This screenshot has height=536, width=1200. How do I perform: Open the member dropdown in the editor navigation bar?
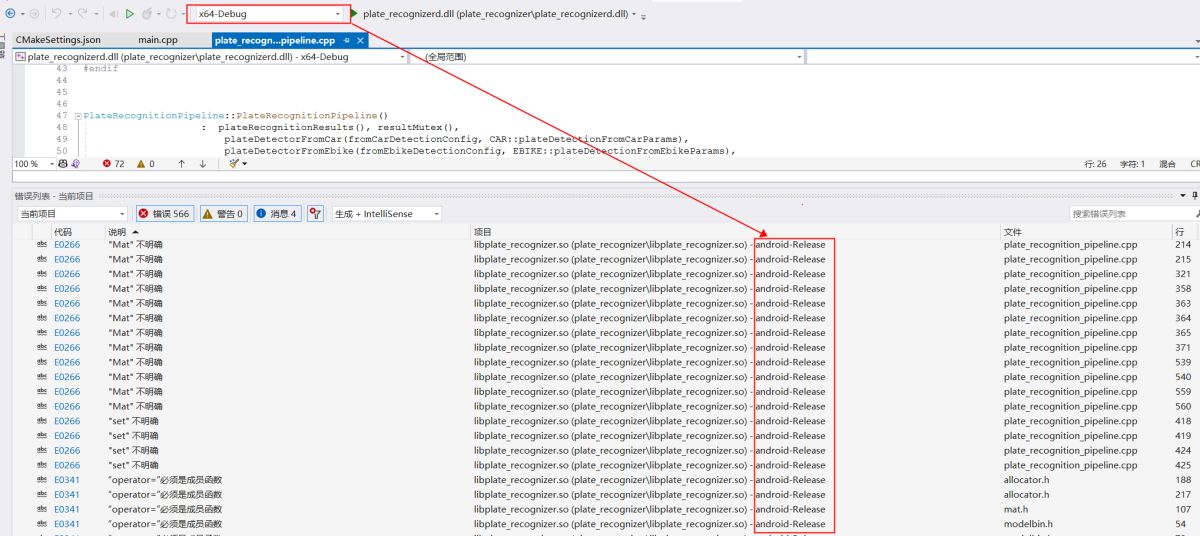click(x=1002, y=57)
